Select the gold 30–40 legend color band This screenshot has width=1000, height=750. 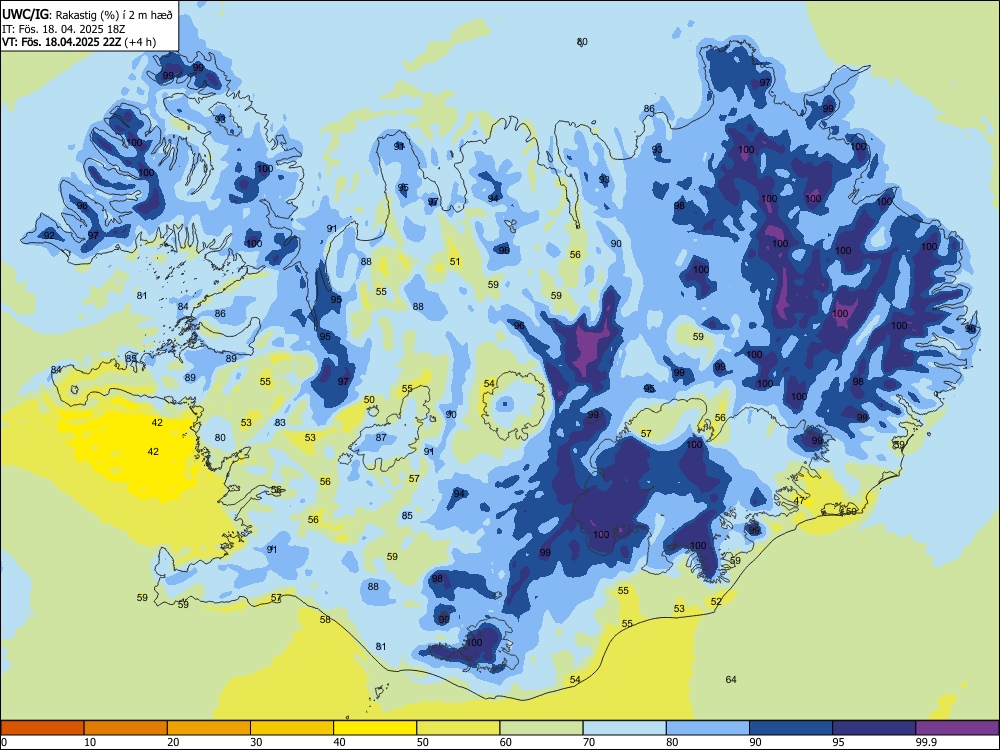[292, 728]
